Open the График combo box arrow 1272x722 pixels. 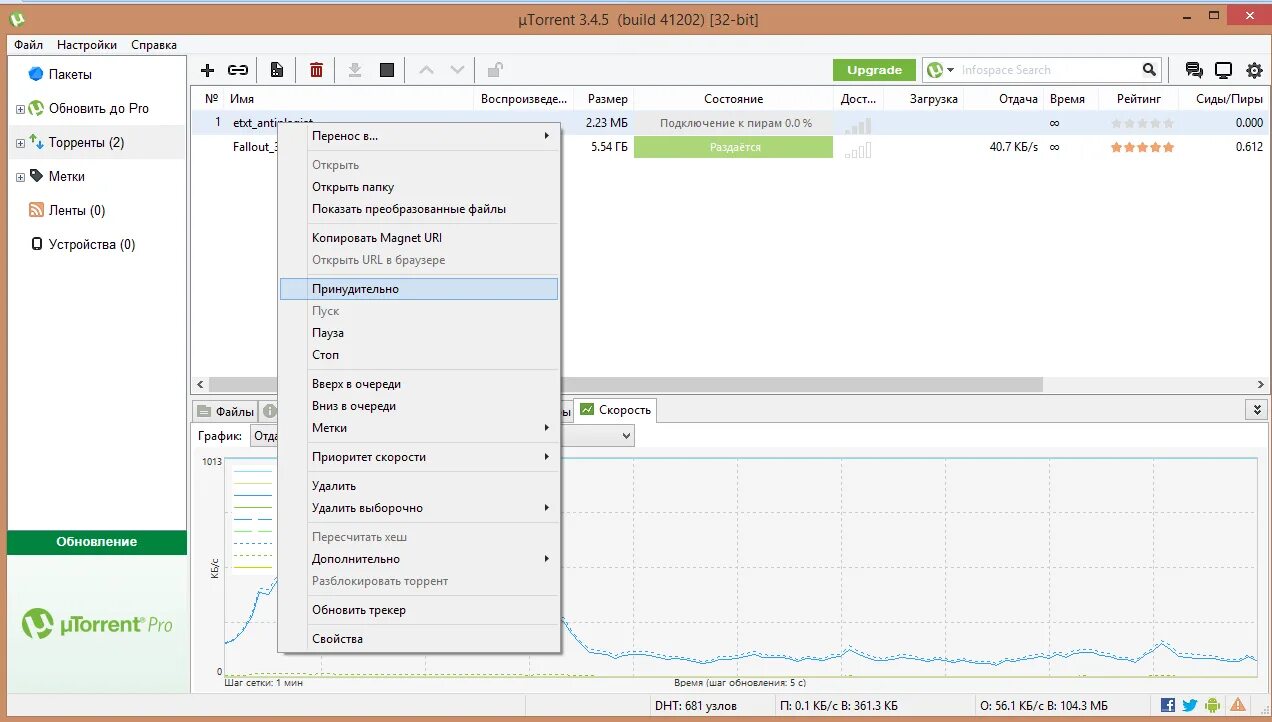point(626,436)
